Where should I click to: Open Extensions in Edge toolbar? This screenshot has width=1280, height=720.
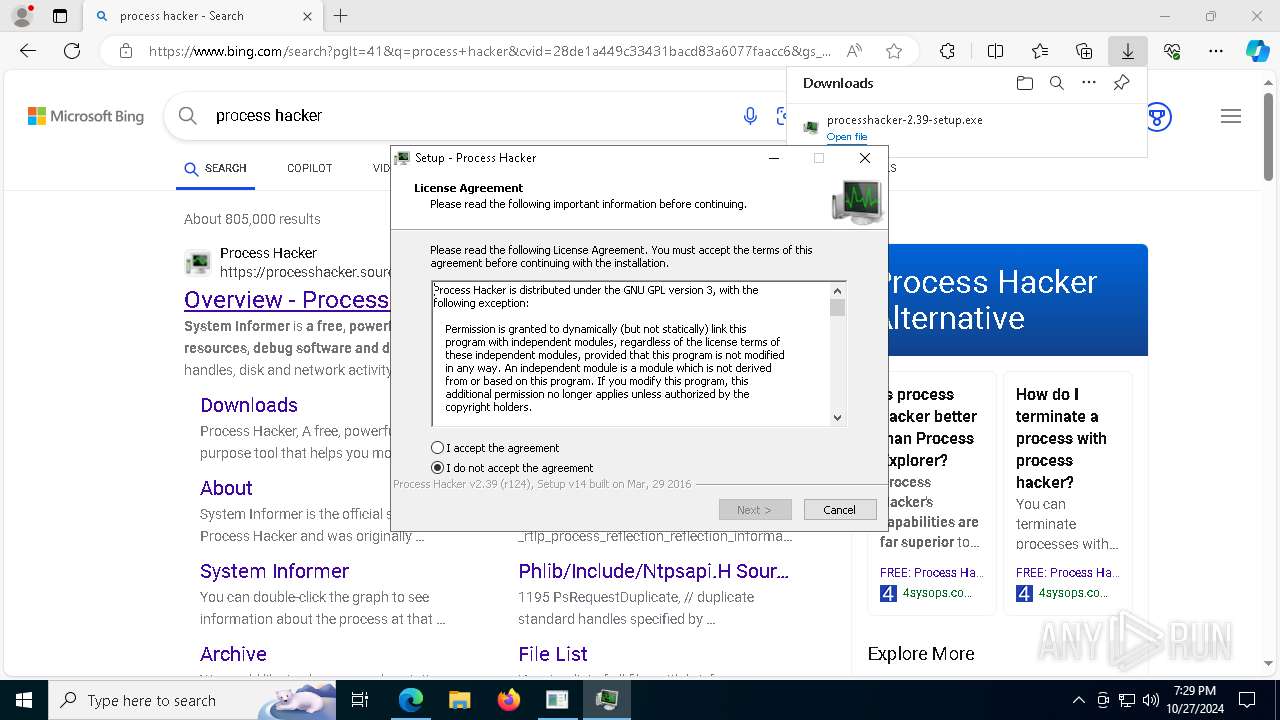point(947,51)
